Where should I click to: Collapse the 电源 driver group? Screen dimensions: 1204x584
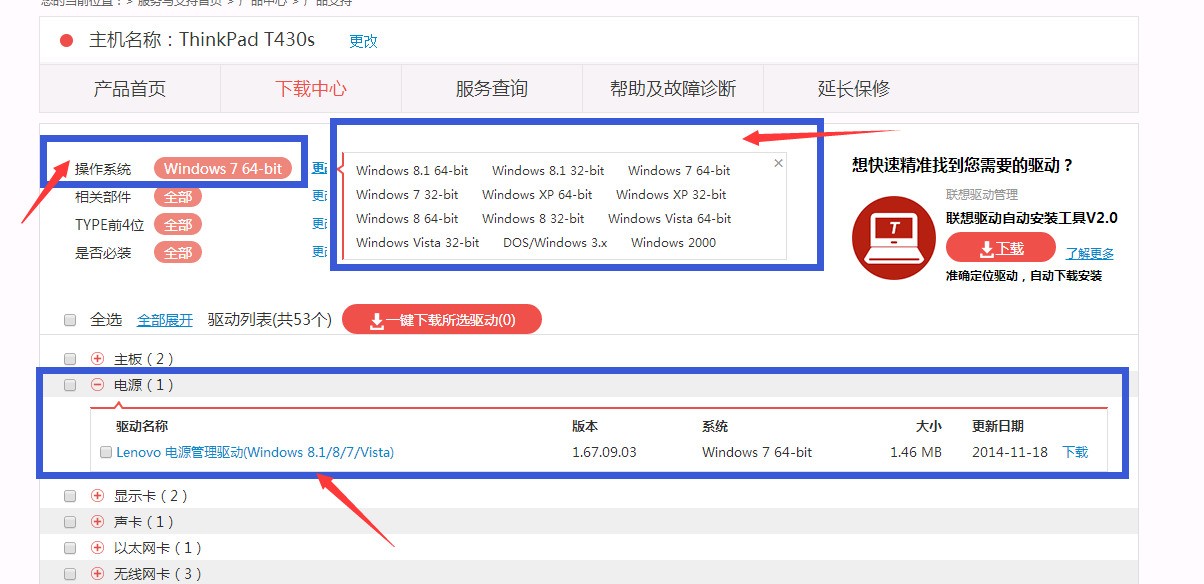[97, 385]
